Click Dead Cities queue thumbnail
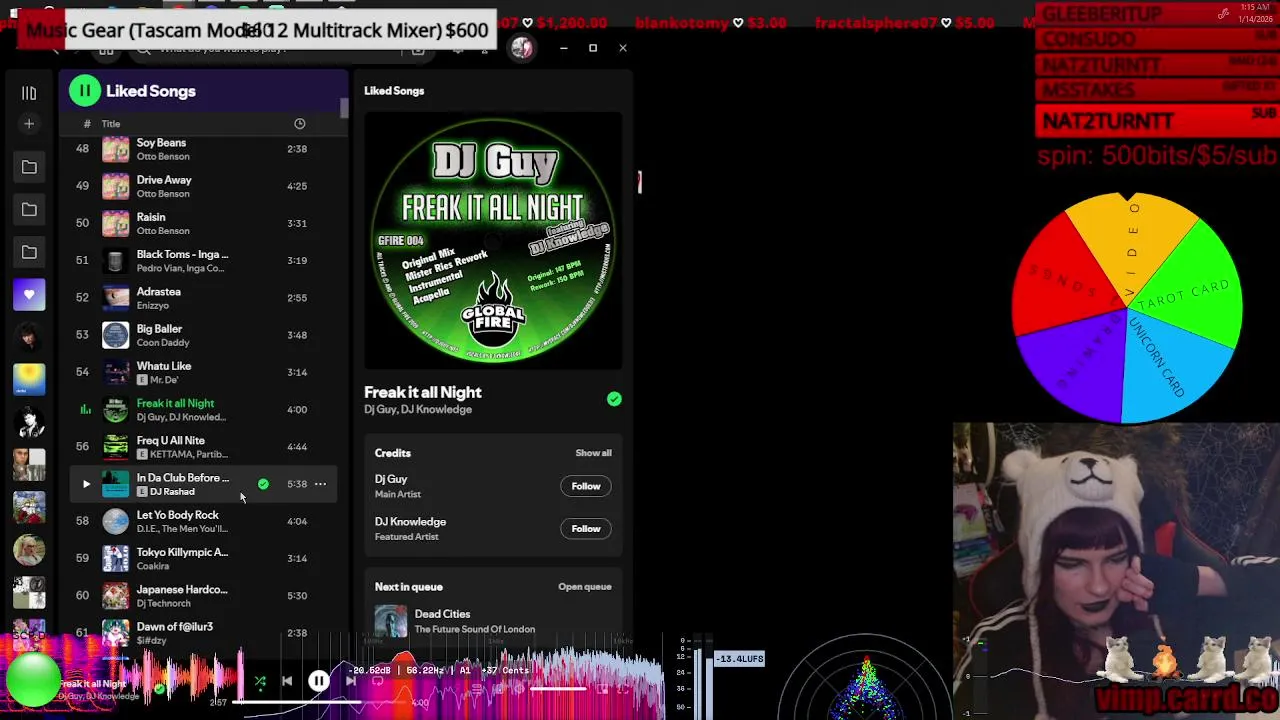Viewport: 1280px width, 720px height. pyautogui.click(x=391, y=621)
